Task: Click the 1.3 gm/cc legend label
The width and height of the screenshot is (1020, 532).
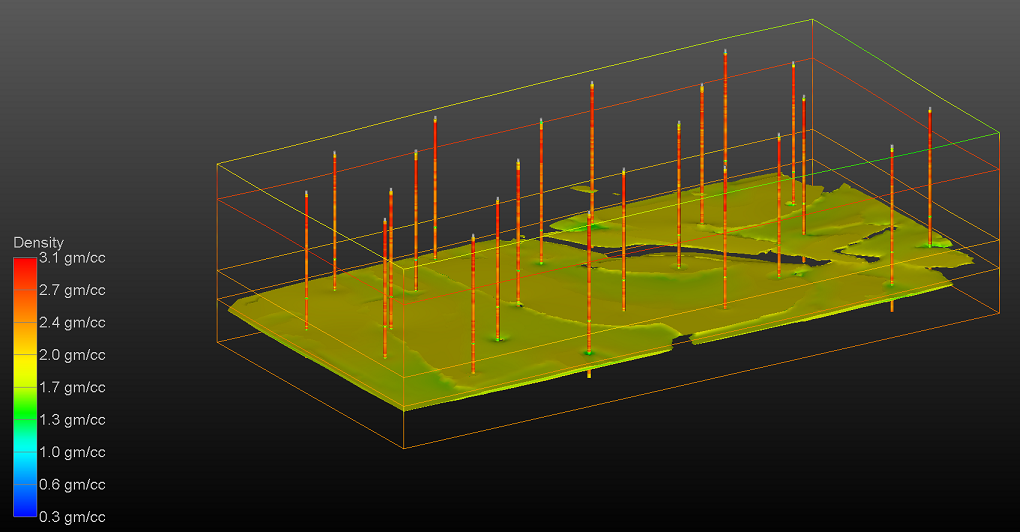Action: pos(72,420)
